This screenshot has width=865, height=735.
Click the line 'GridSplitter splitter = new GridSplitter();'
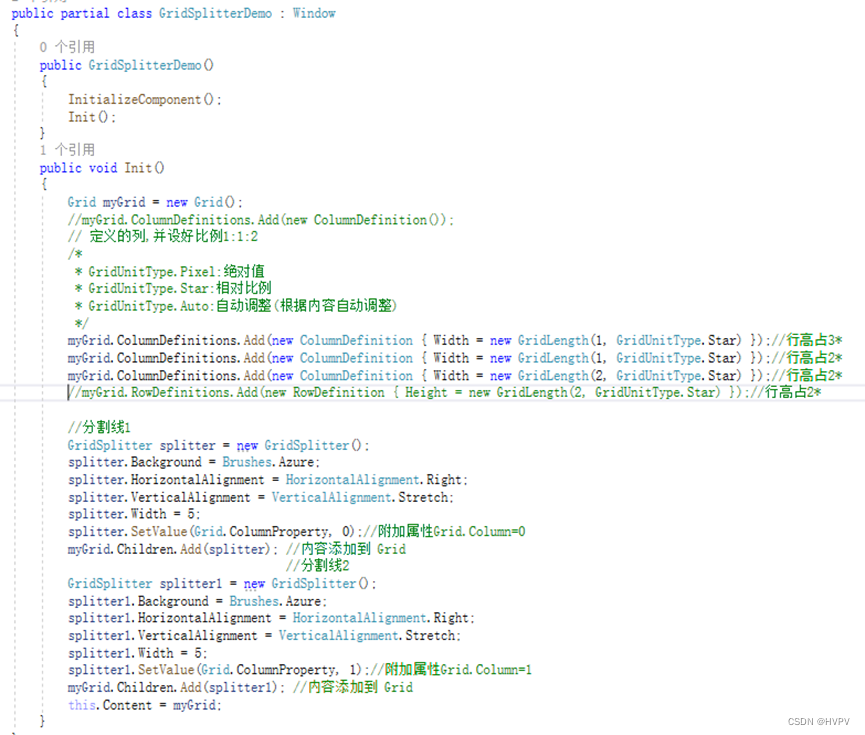(218, 445)
